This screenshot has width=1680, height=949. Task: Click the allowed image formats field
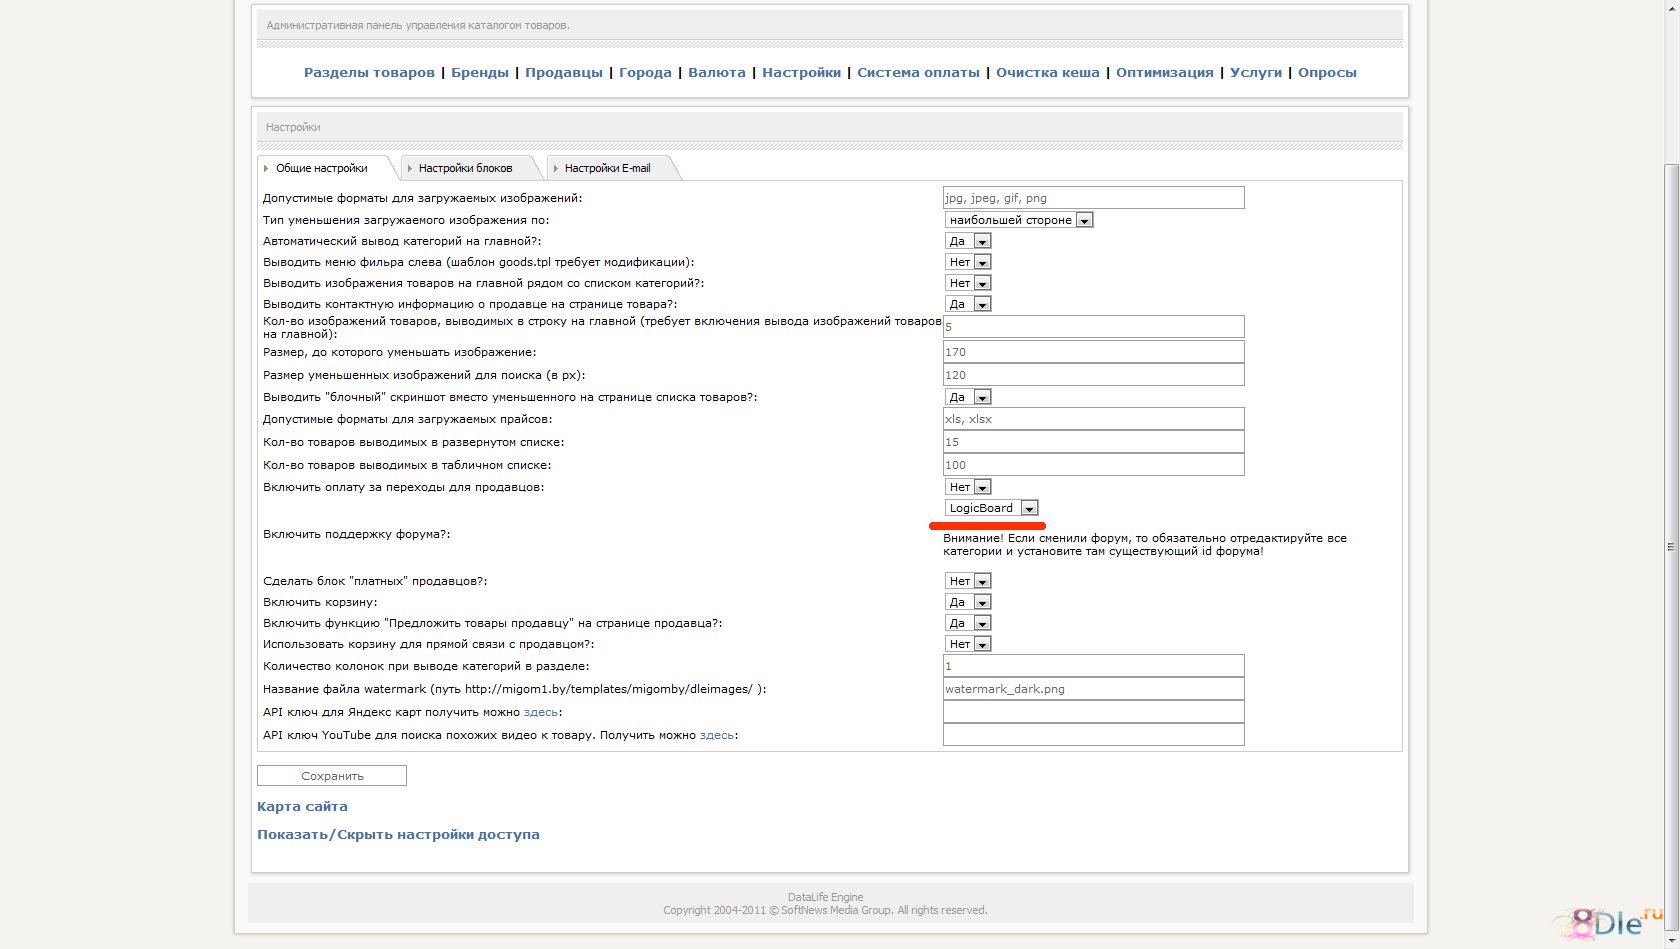[x=1093, y=198]
